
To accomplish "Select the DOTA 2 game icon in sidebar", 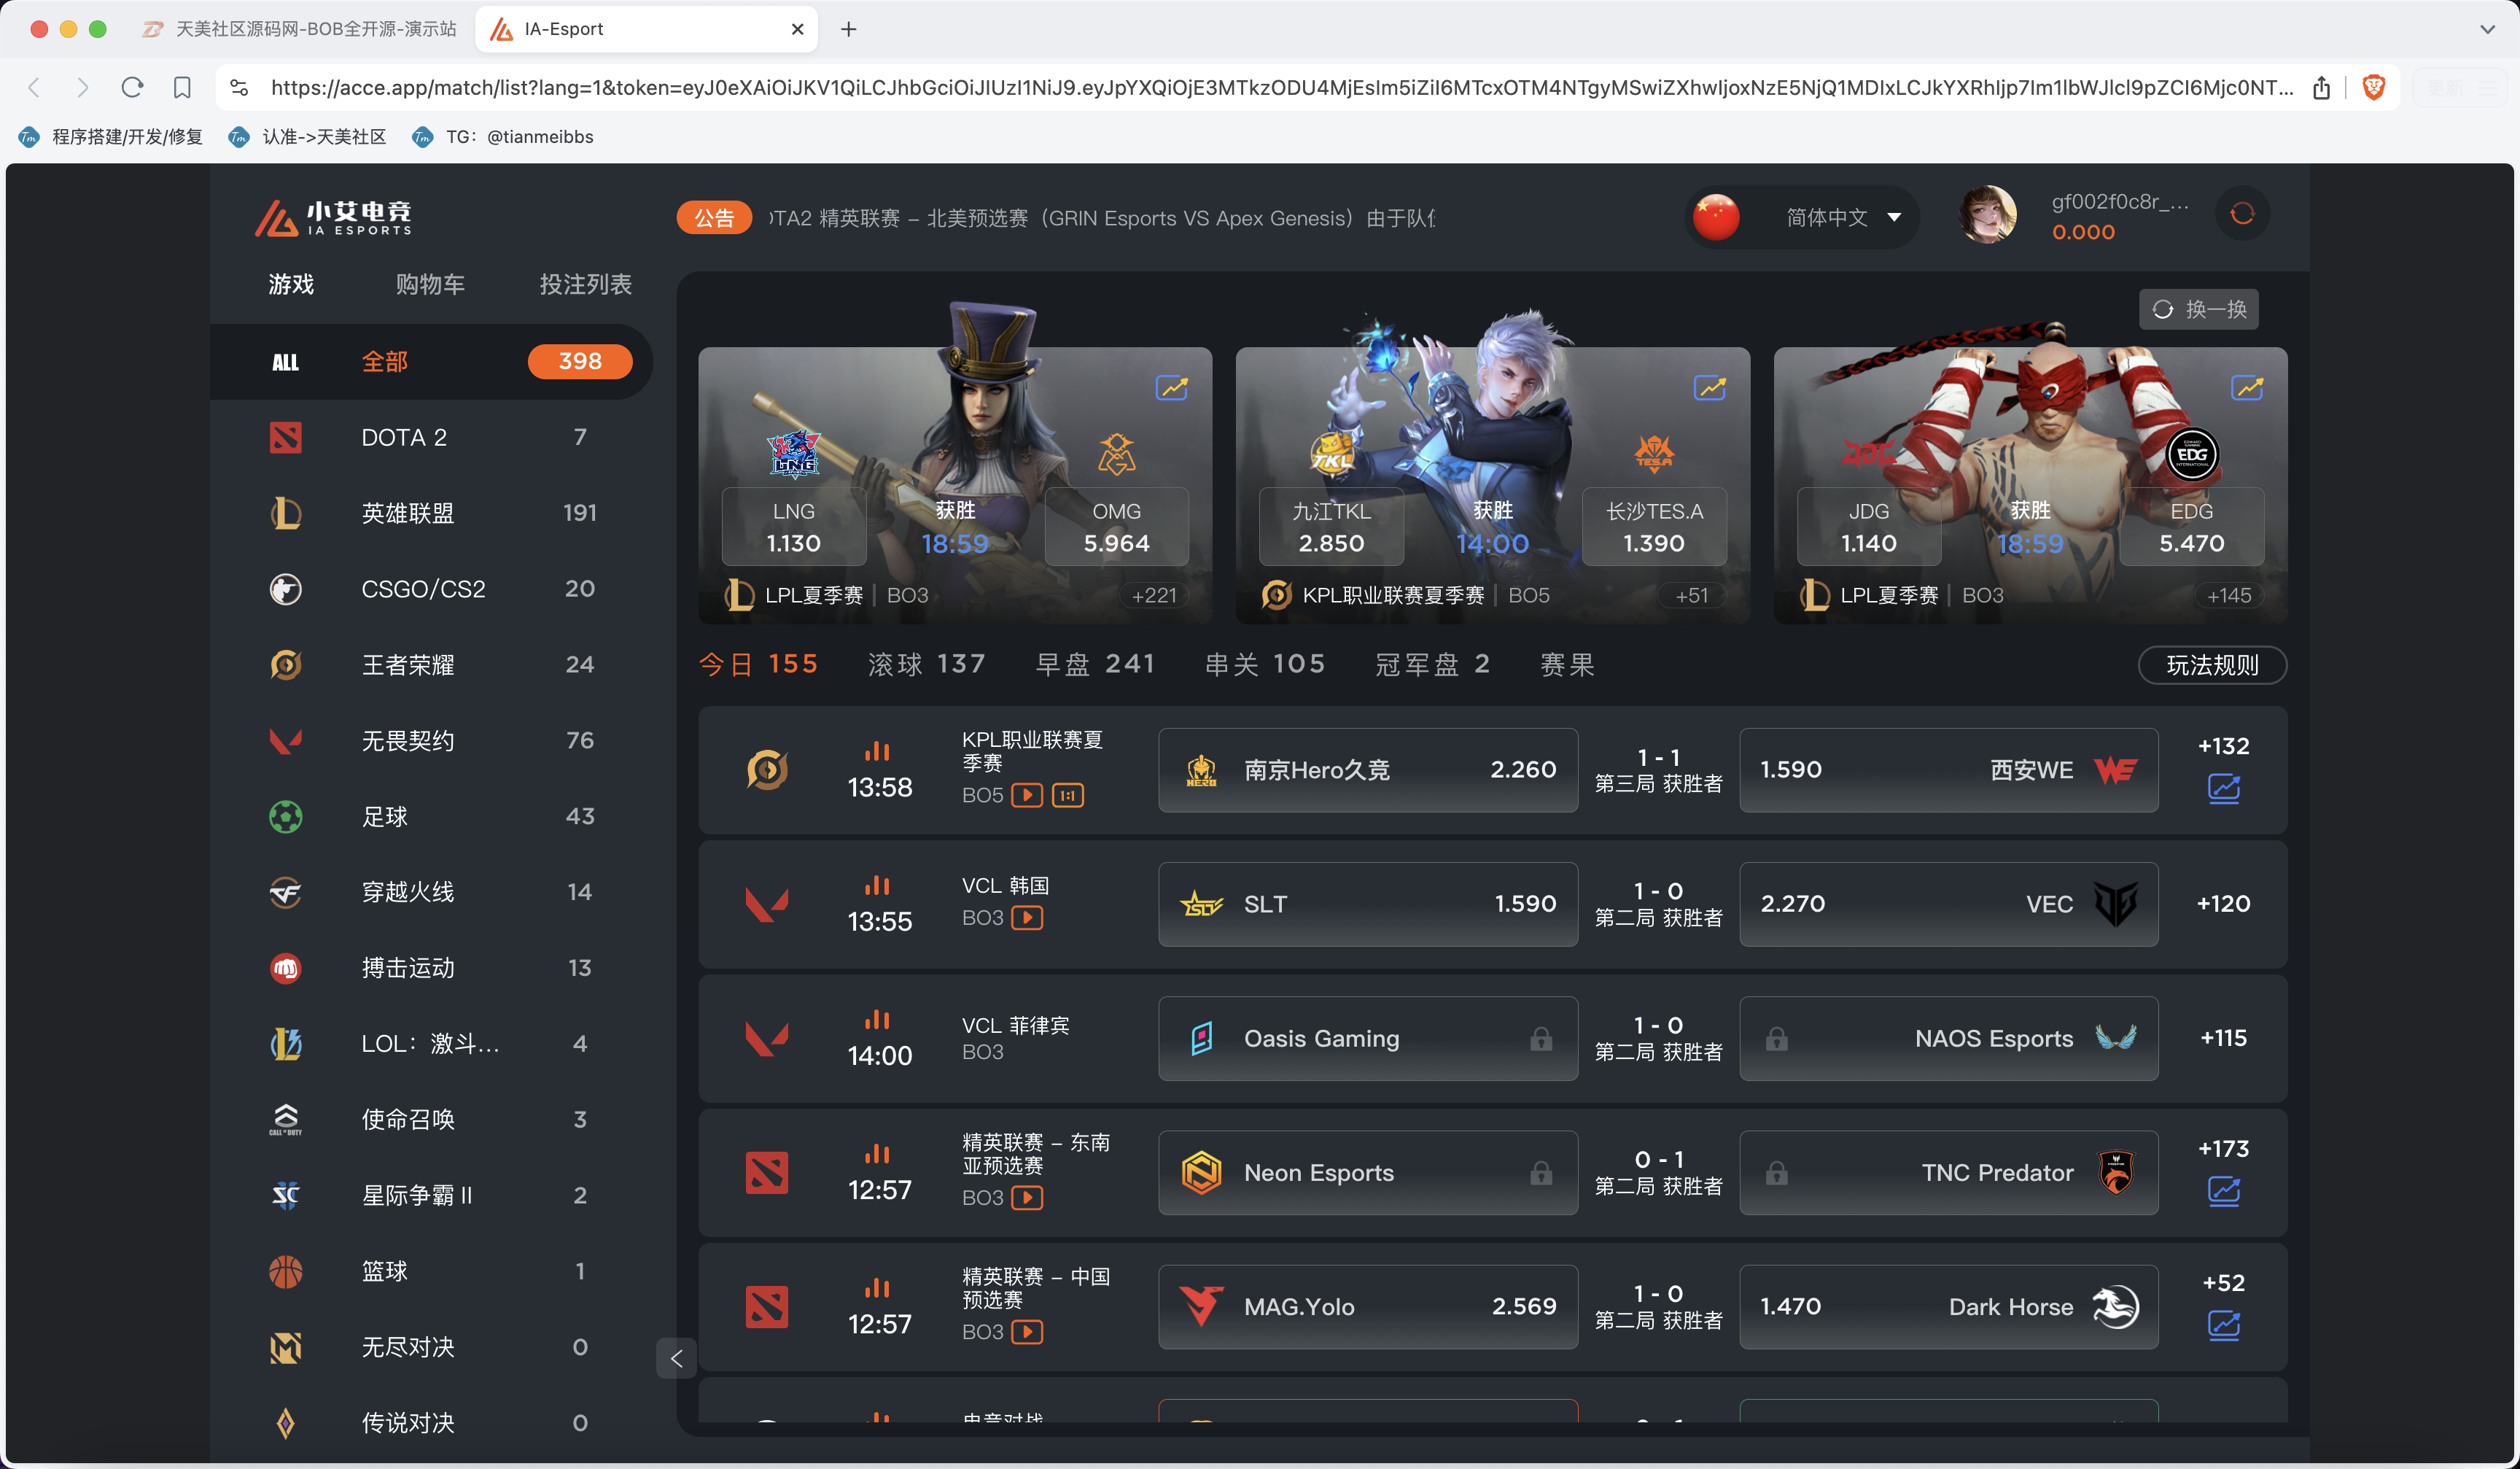I will (x=286, y=437).
